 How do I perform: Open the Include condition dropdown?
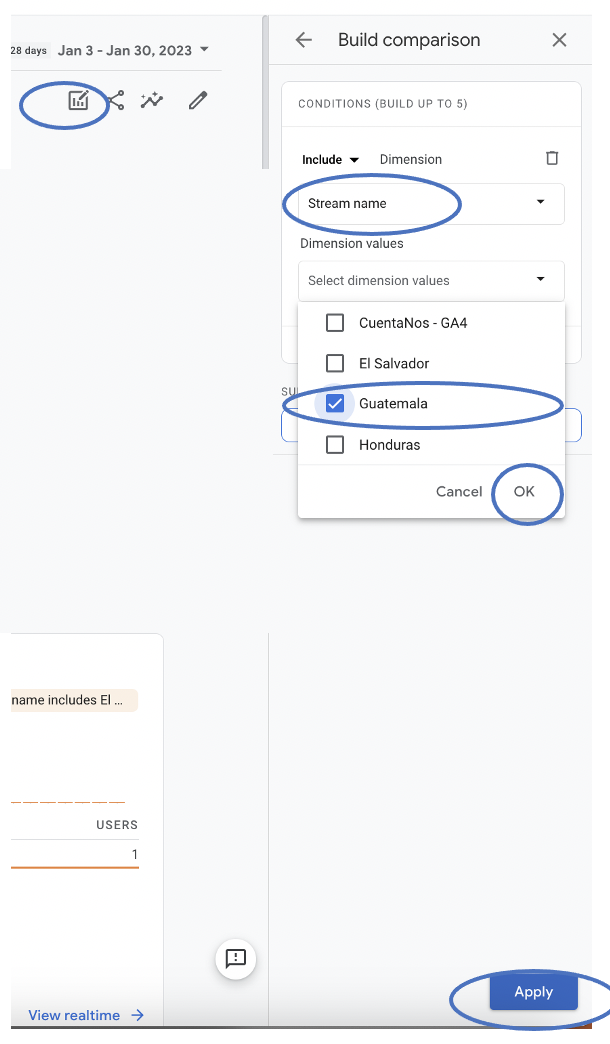tap(330, 160)
